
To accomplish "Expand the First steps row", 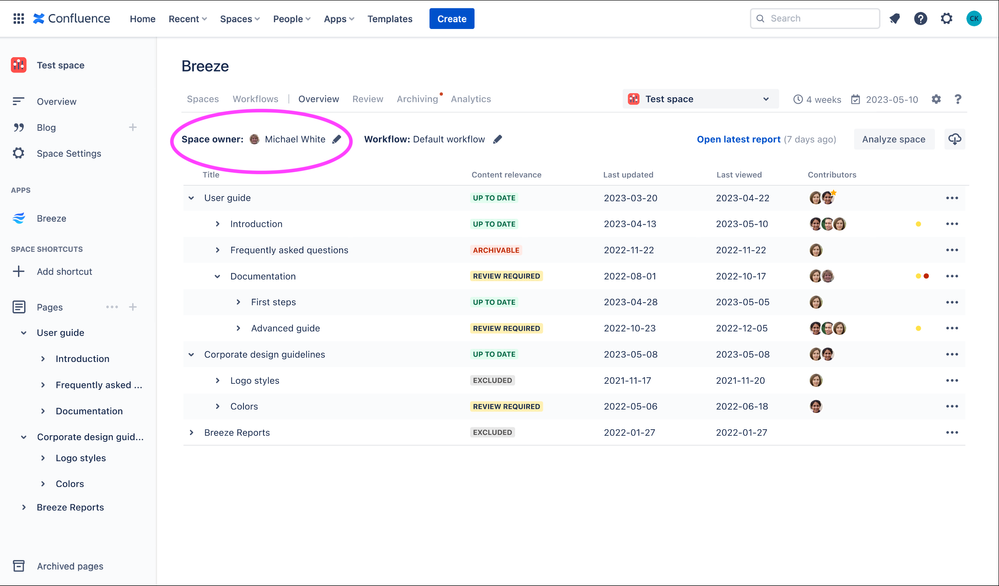I will pyautogui.click(x=238, y=303).
